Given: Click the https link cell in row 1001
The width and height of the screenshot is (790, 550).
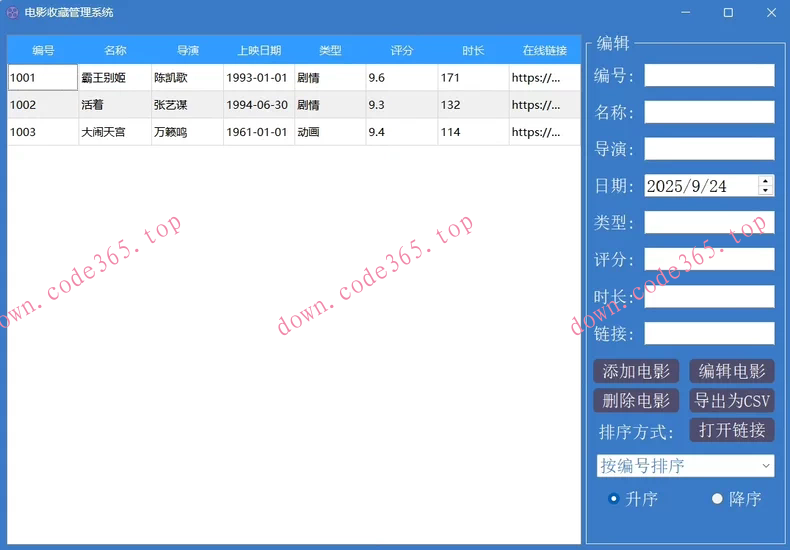Looking at the screenshot, I should pyautogui.click(x=545, y=78).
